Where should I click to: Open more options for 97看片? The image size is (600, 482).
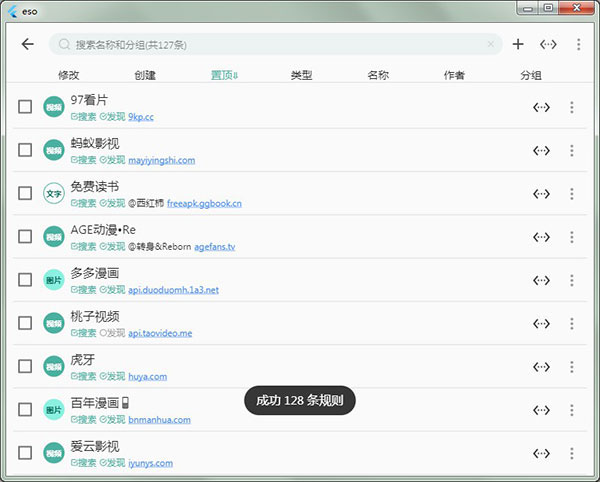[572, 107]
